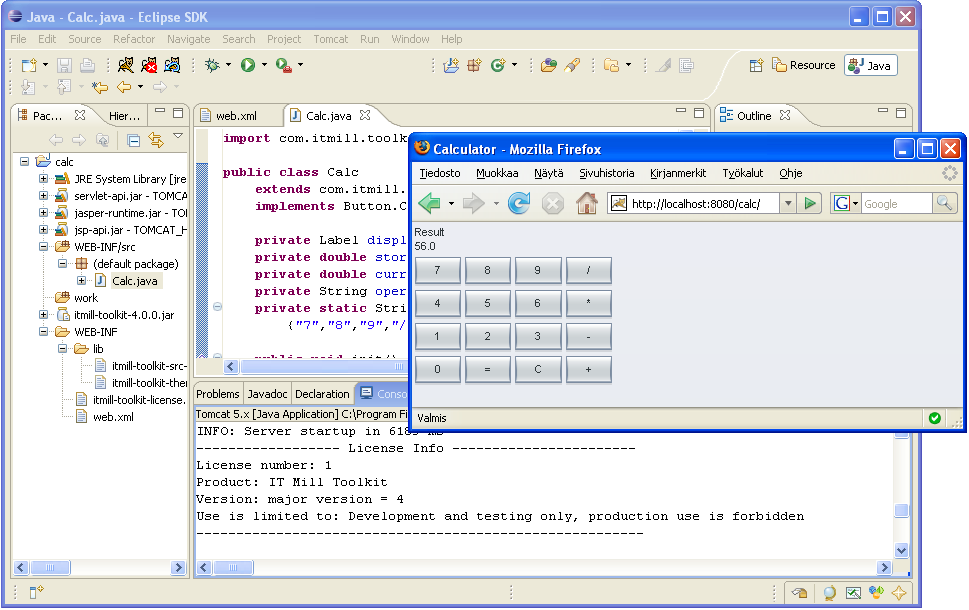Click the console's vertical scrollbar down arrow
Viewport: 969px width, 610px height.
point(902,550)
